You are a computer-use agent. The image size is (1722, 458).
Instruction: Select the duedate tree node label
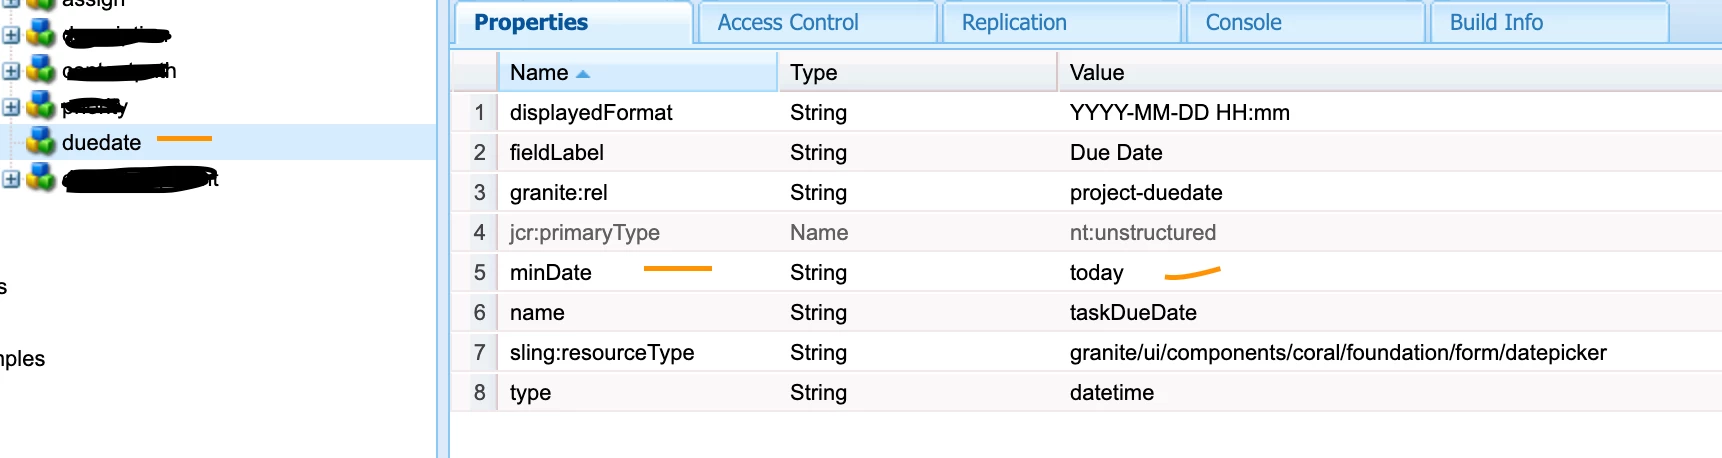[101, 143]
